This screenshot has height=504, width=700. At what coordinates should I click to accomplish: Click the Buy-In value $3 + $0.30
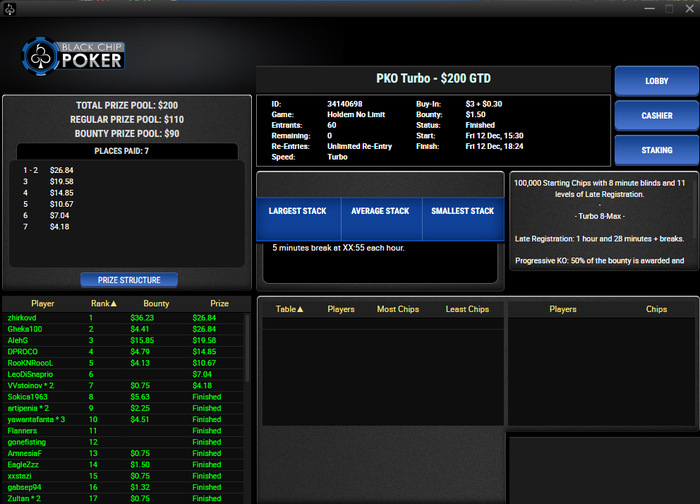pyautogui.click(x=483, y=104)
